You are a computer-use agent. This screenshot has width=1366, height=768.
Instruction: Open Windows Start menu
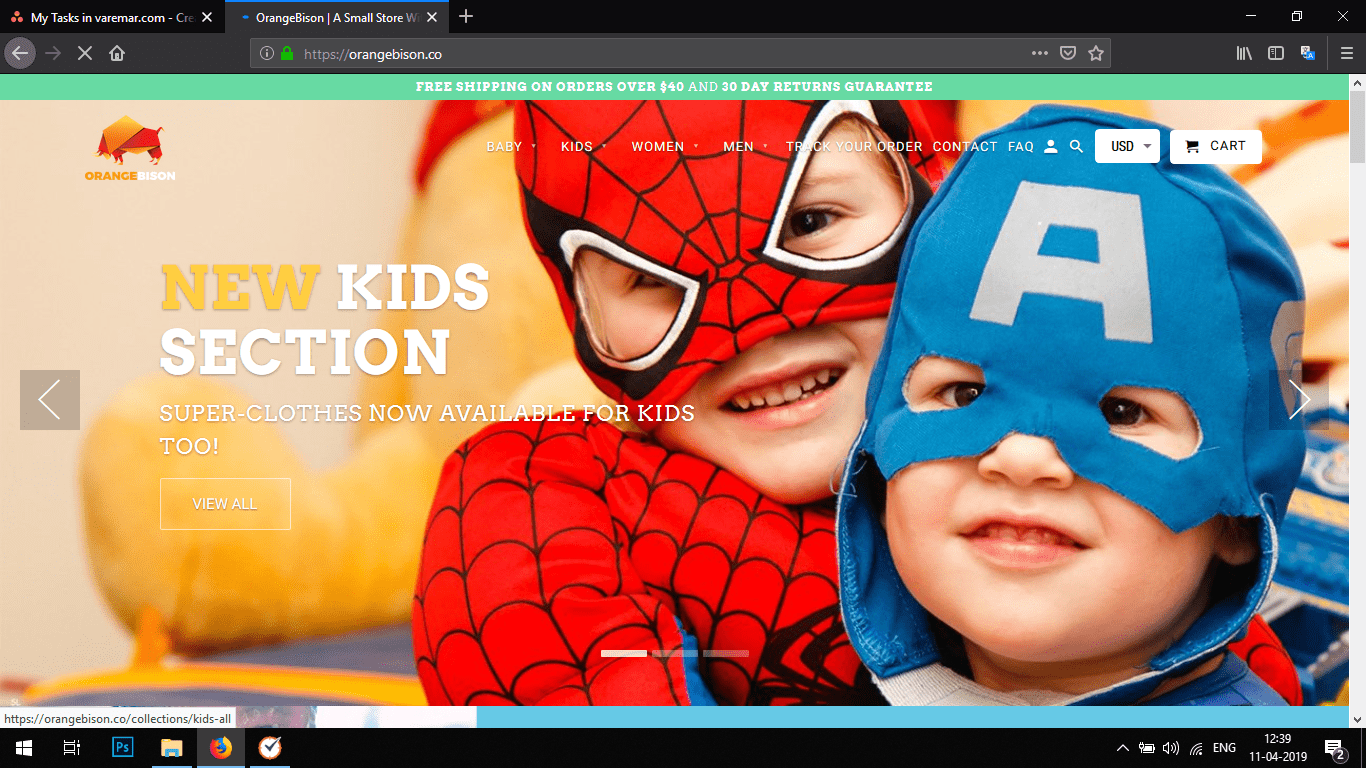click(24, 748)
